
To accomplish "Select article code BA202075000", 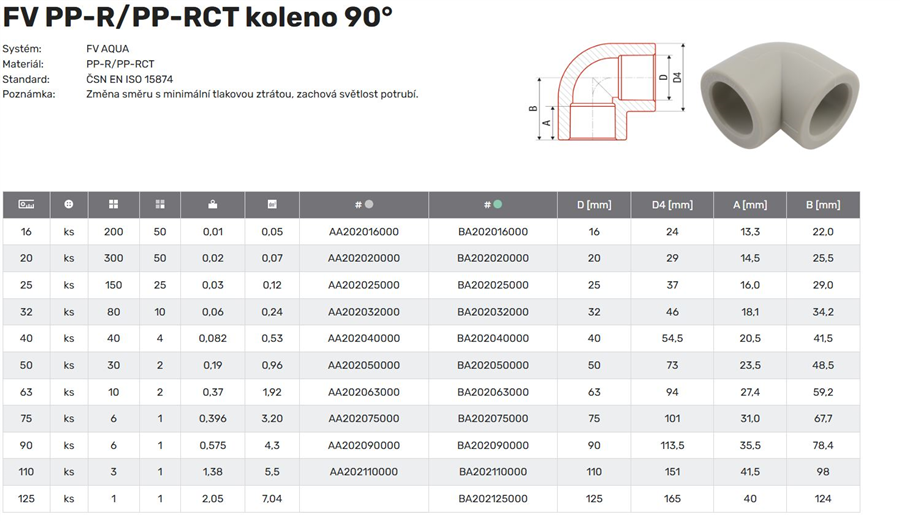I will [x=493, y=418].
